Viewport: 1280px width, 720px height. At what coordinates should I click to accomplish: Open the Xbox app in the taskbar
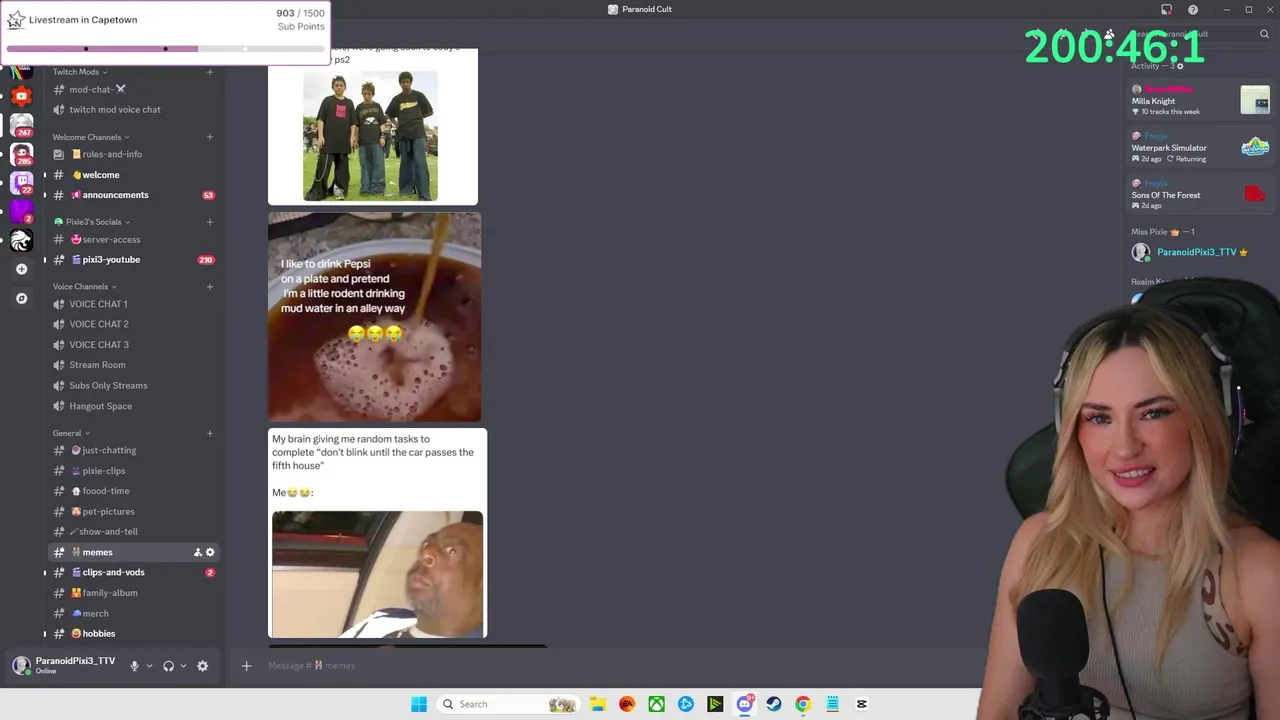pyautogui.click(x=656, y=704)
